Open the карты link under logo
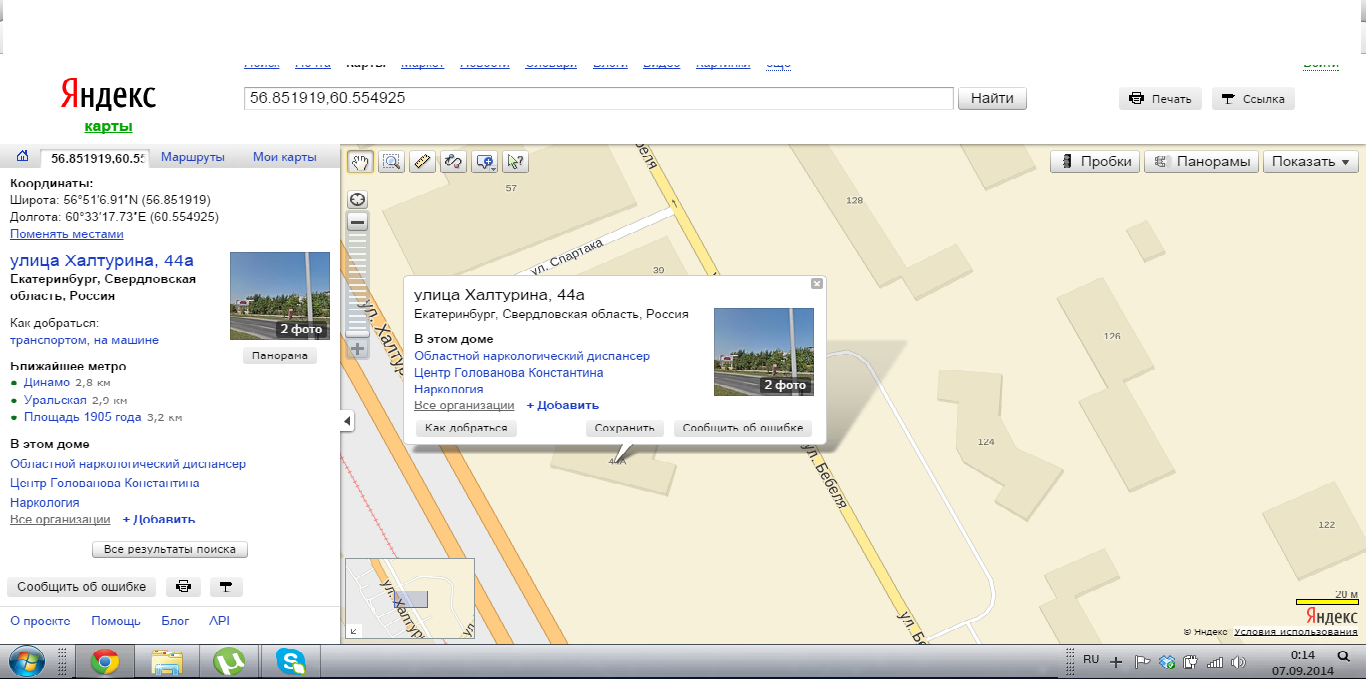Viewport: 1366px width, 679px height. pyautogui.click(x=108, y=126)
